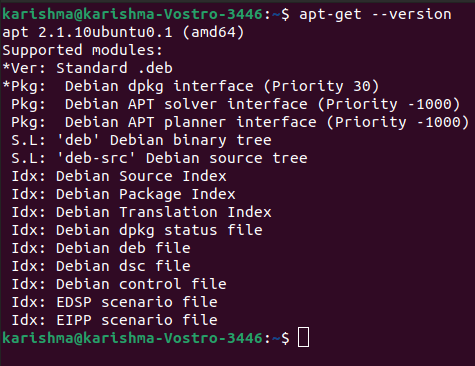Click the 'apt 2.1.10ubuntu0.1 (amd64)' version line
The width and height of the screenshot is (475, 366).
[x=123, y=32]
